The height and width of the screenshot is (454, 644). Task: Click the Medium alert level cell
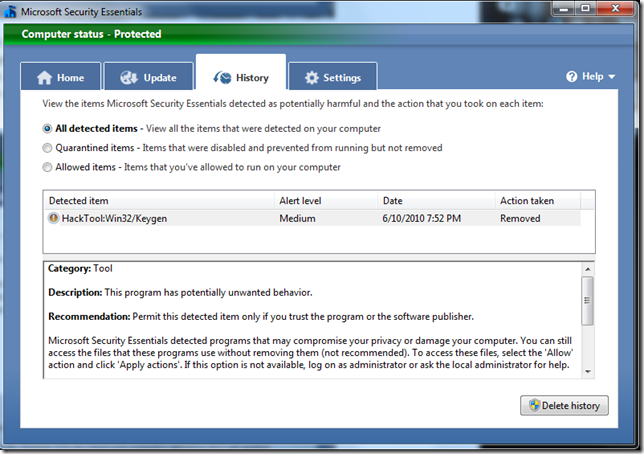(x=297, y=219)
